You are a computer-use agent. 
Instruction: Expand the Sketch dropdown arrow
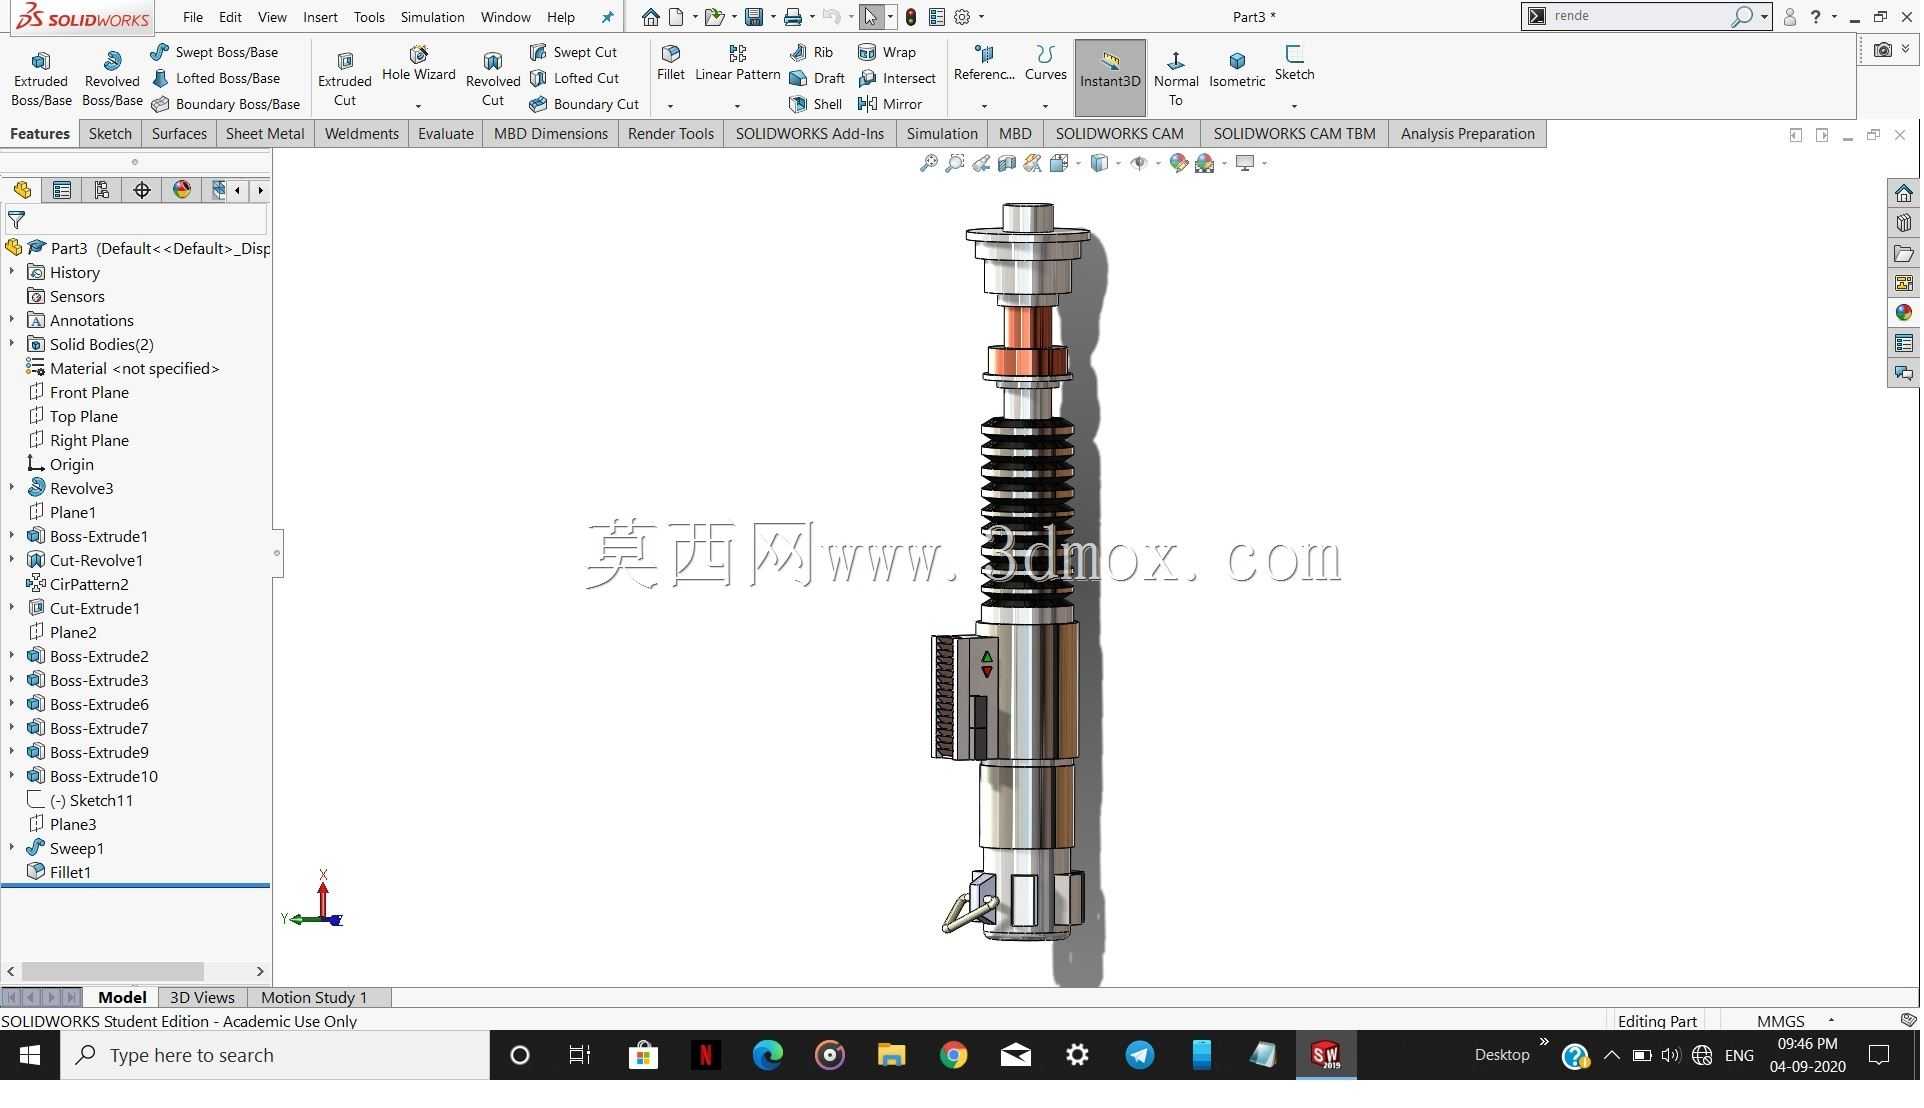[1294, 105]
